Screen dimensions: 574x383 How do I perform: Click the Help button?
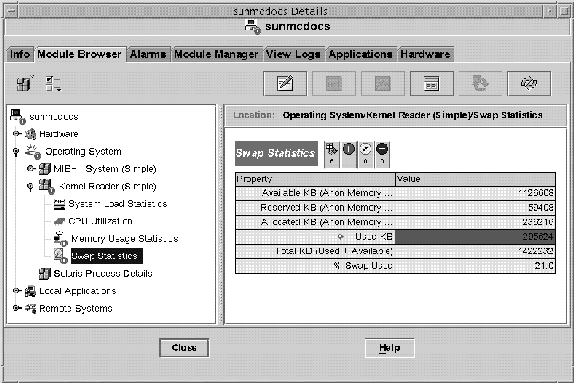(x=390, y=347)
